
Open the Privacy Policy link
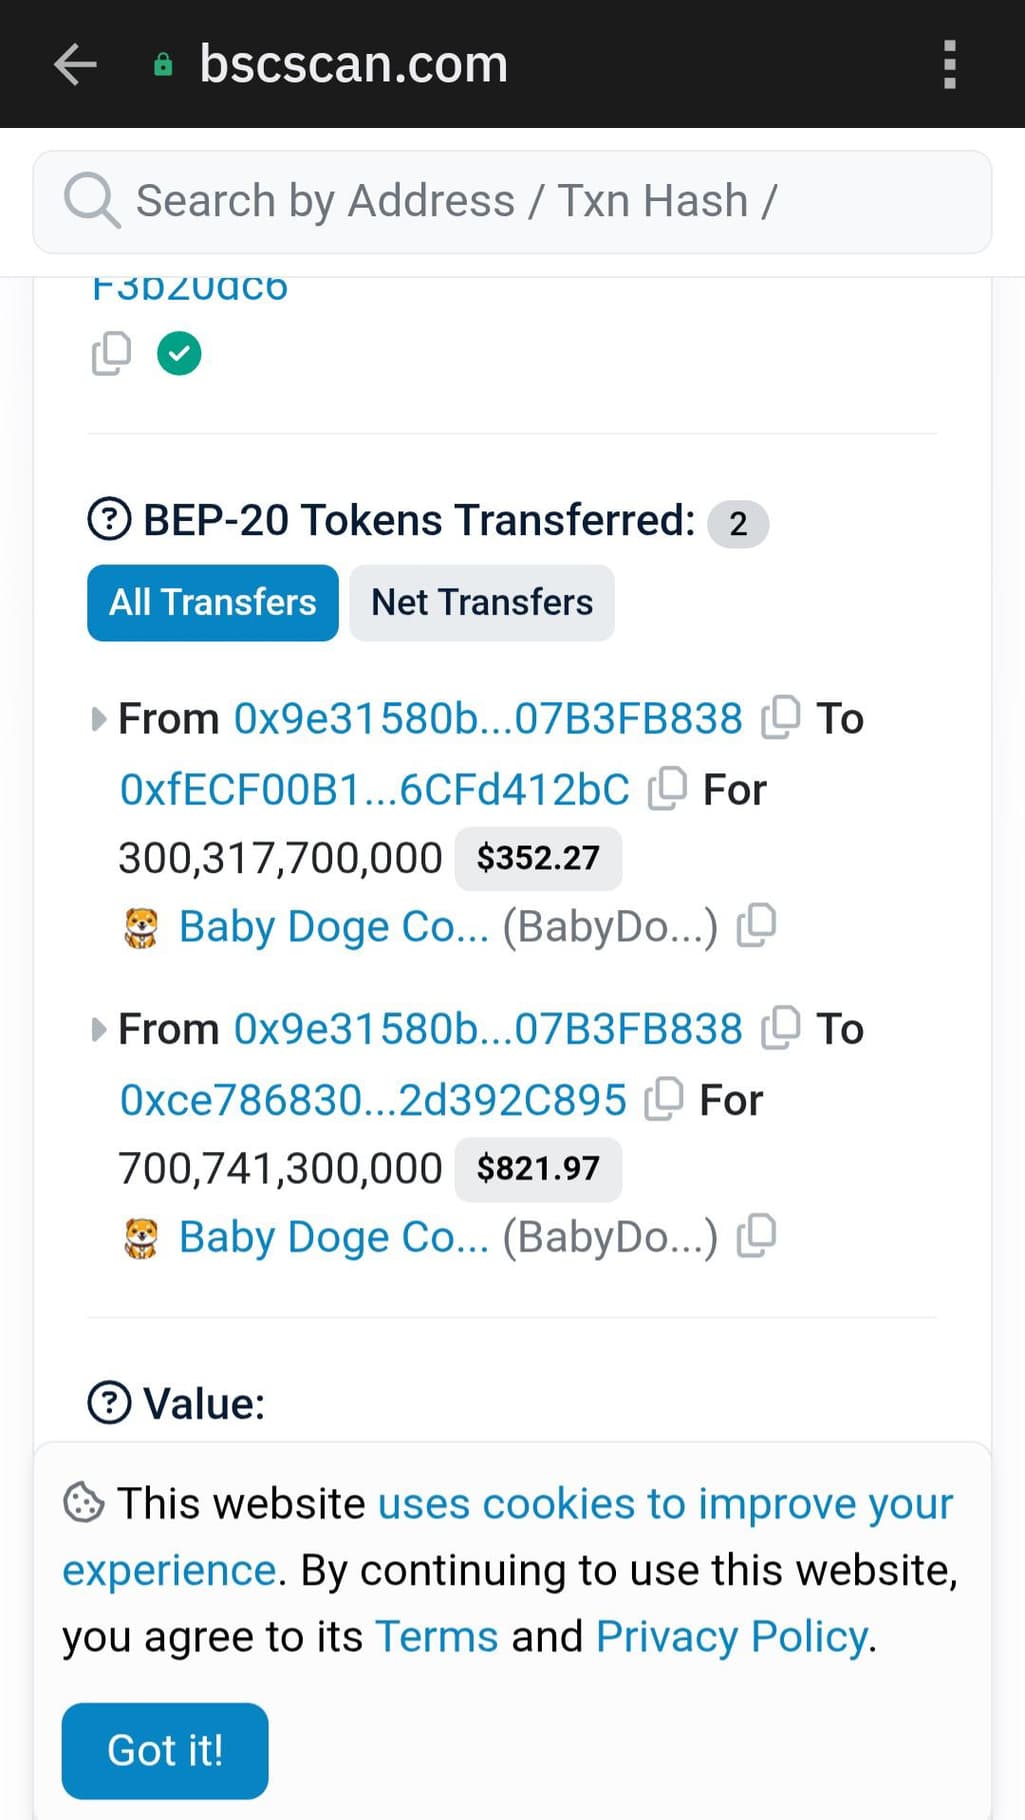732,1637
